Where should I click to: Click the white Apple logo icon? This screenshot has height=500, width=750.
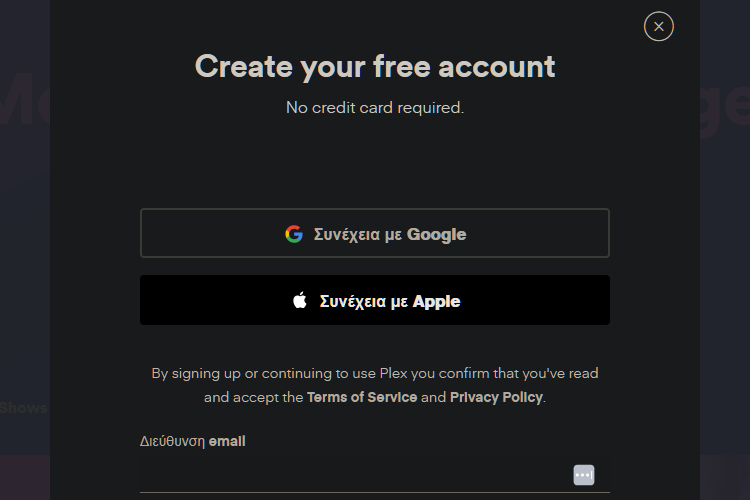click(x=300, y=300)
